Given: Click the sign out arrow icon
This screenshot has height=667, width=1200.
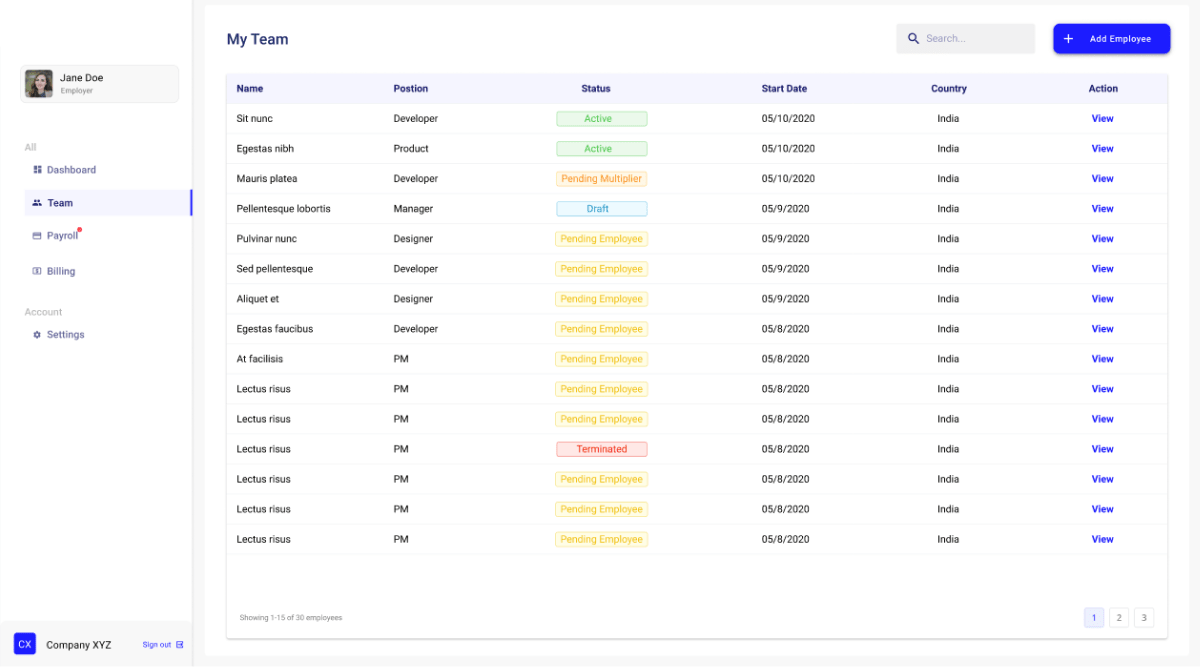Looking at the screenshot, I should (x=180, y=645).
